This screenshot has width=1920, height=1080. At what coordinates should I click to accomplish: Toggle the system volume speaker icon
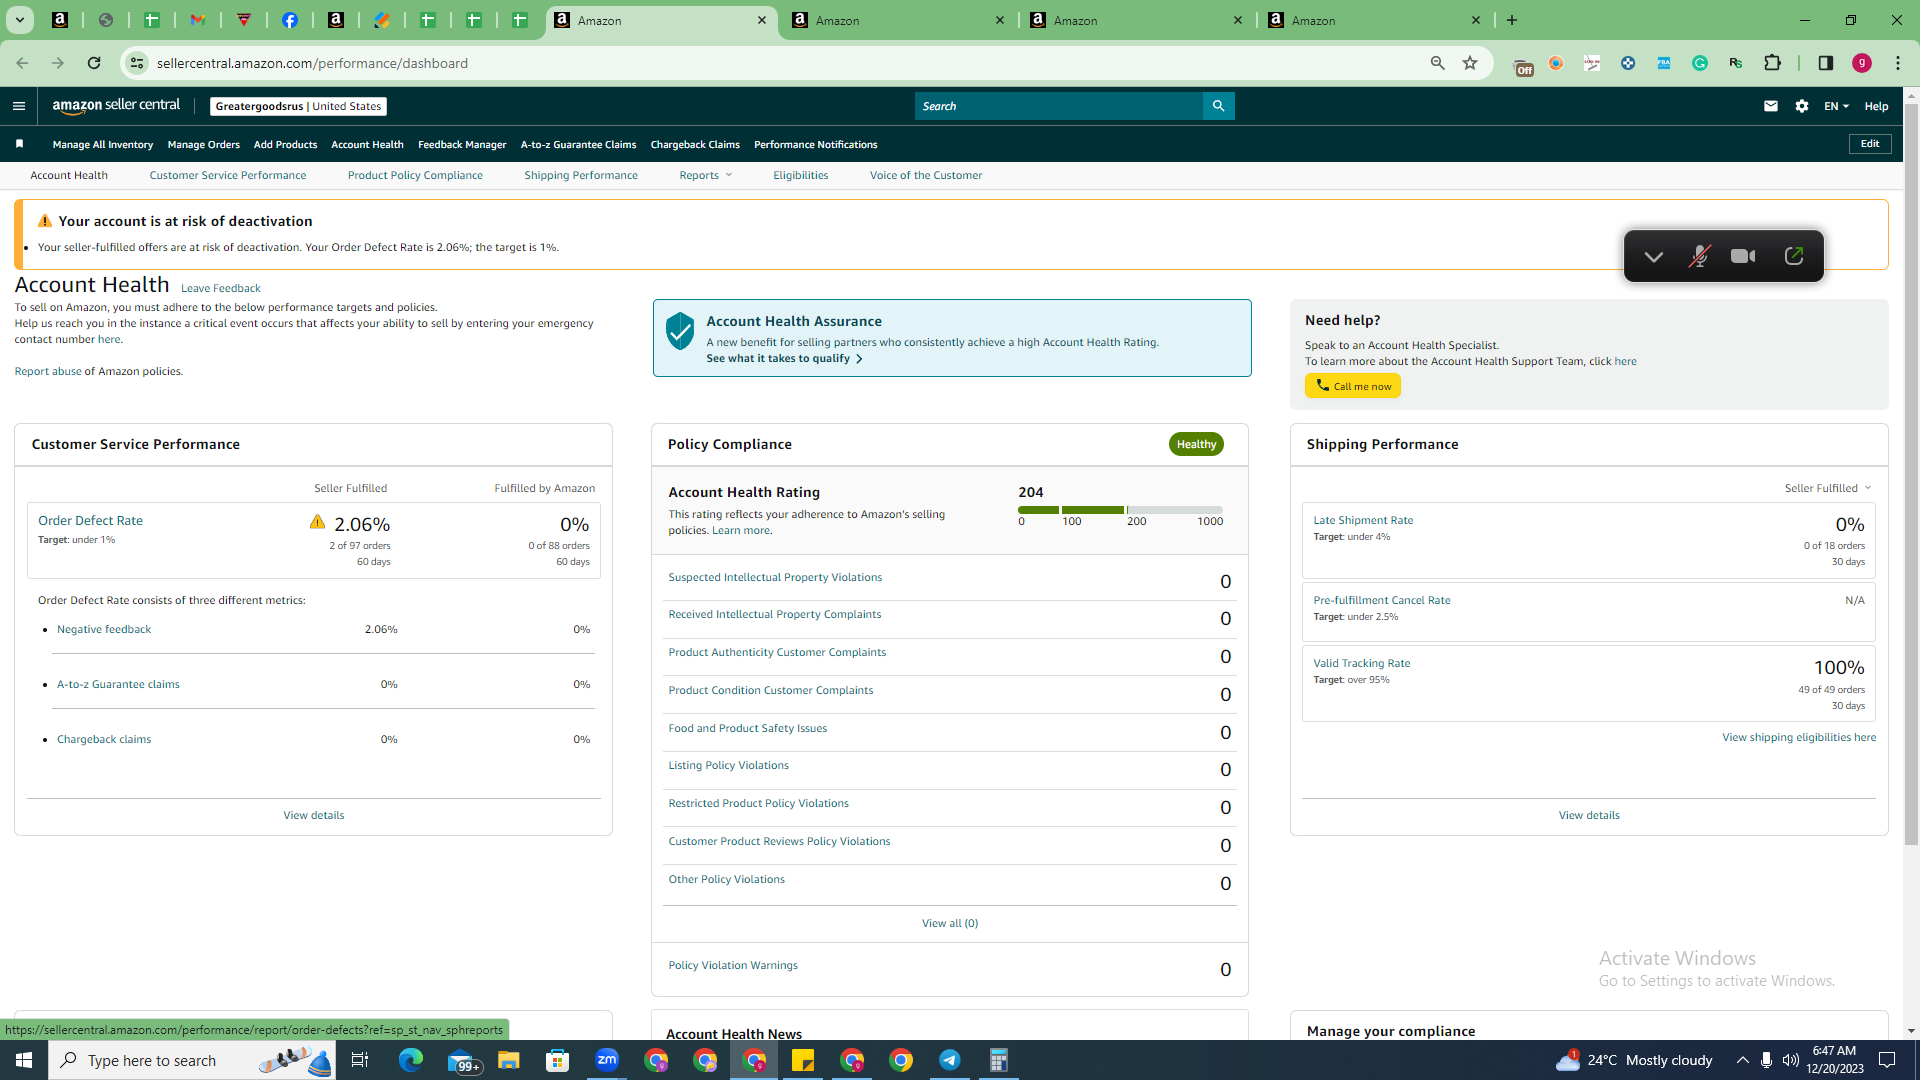(1790, 1060)
